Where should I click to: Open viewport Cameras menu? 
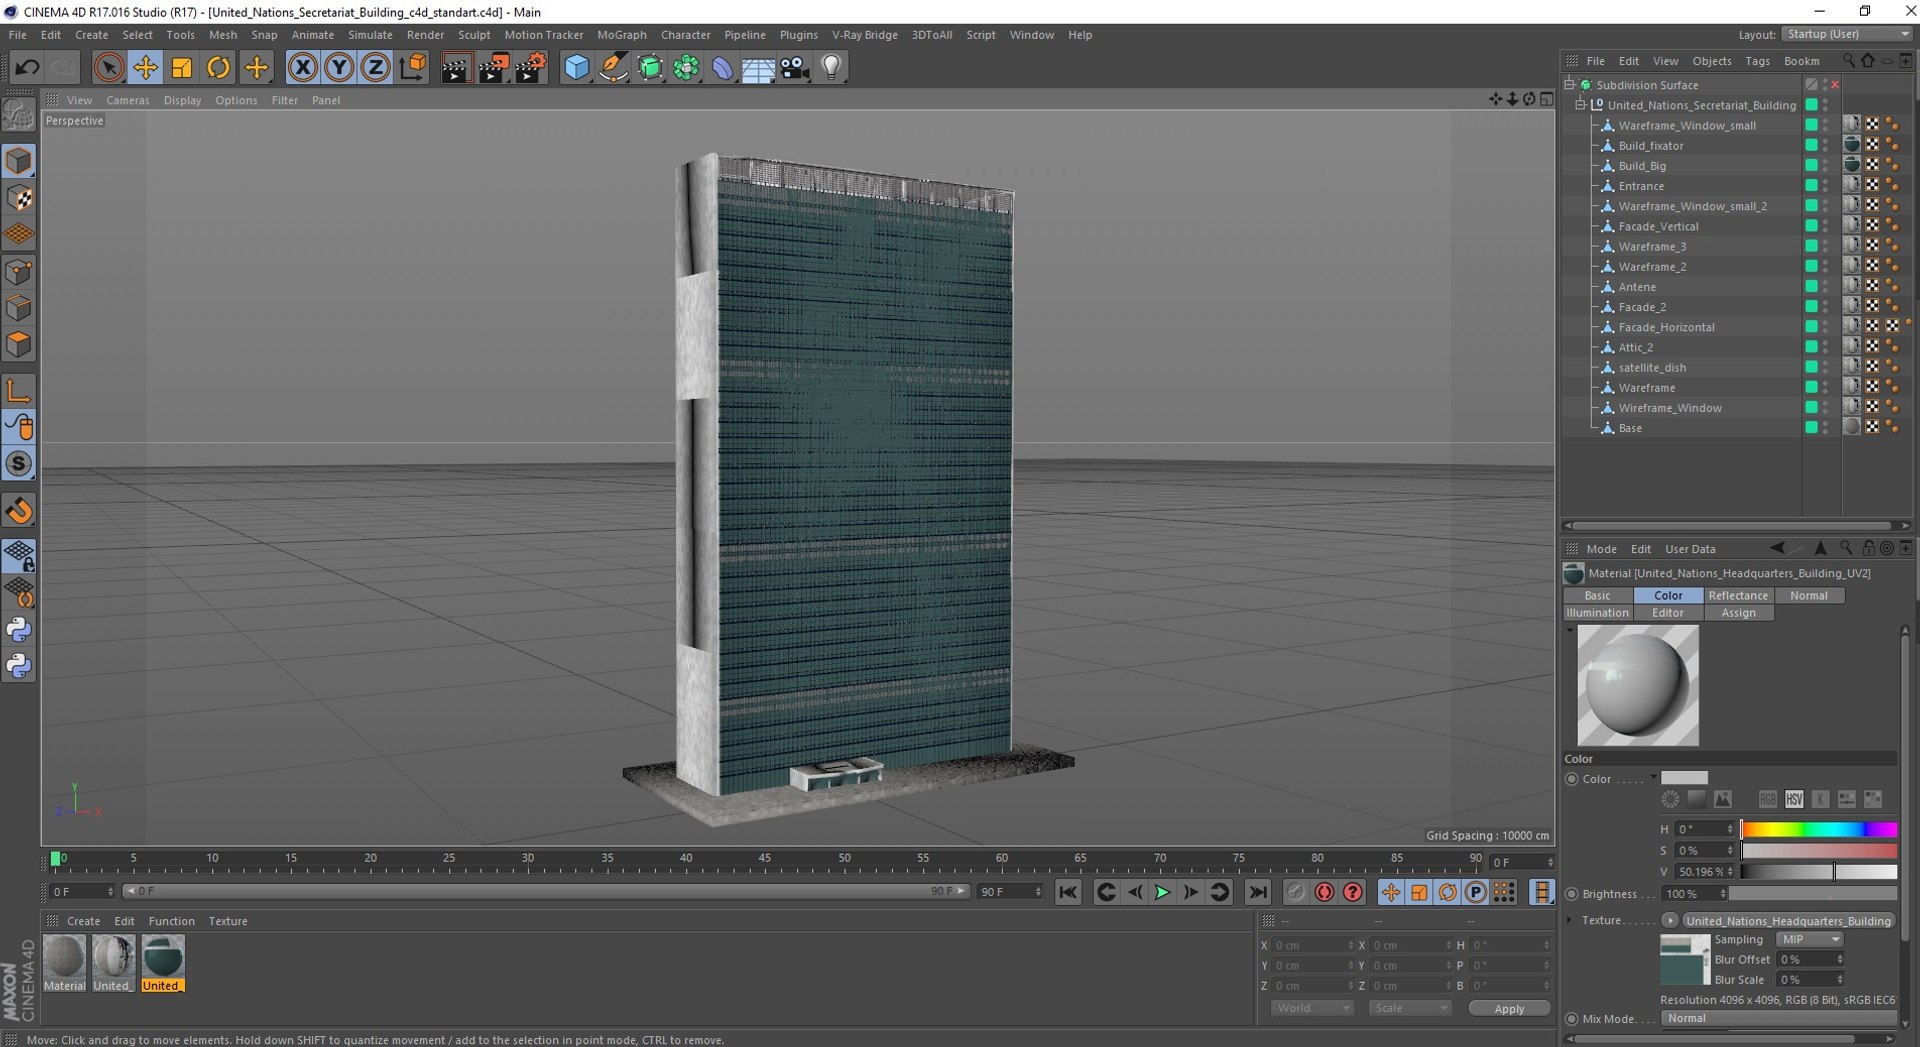click(128, 100)
